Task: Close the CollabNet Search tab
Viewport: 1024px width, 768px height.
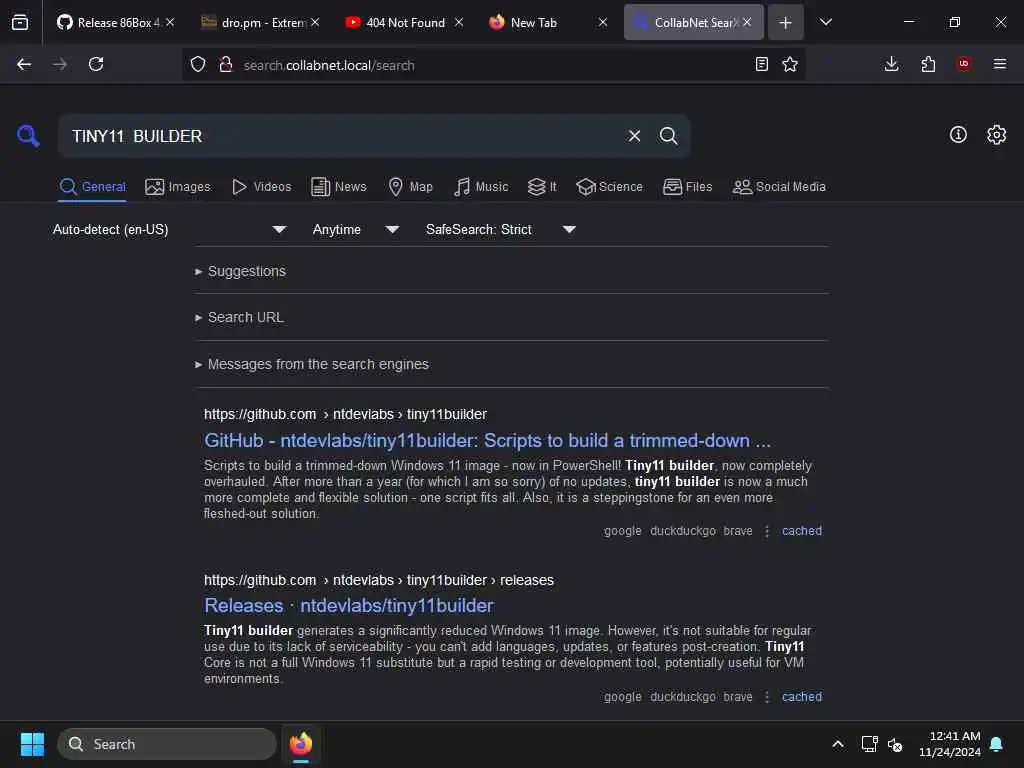Action: pos(747,22)
